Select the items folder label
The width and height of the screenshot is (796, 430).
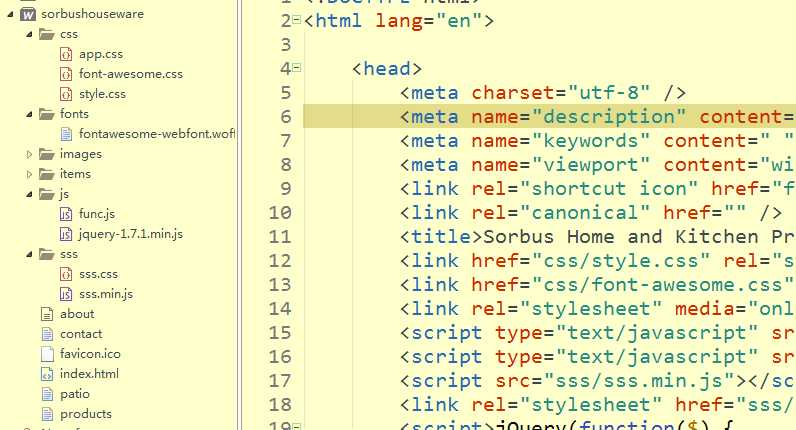[75, 174]
